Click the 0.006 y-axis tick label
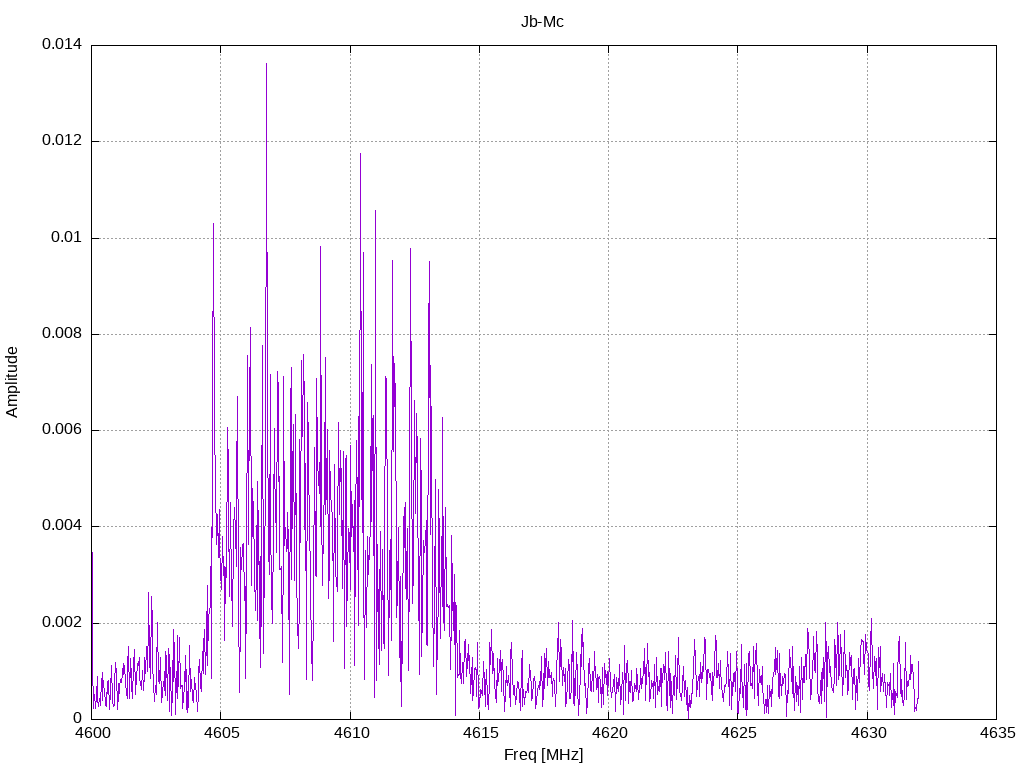The image size is (1024, 768). [61, 430]
